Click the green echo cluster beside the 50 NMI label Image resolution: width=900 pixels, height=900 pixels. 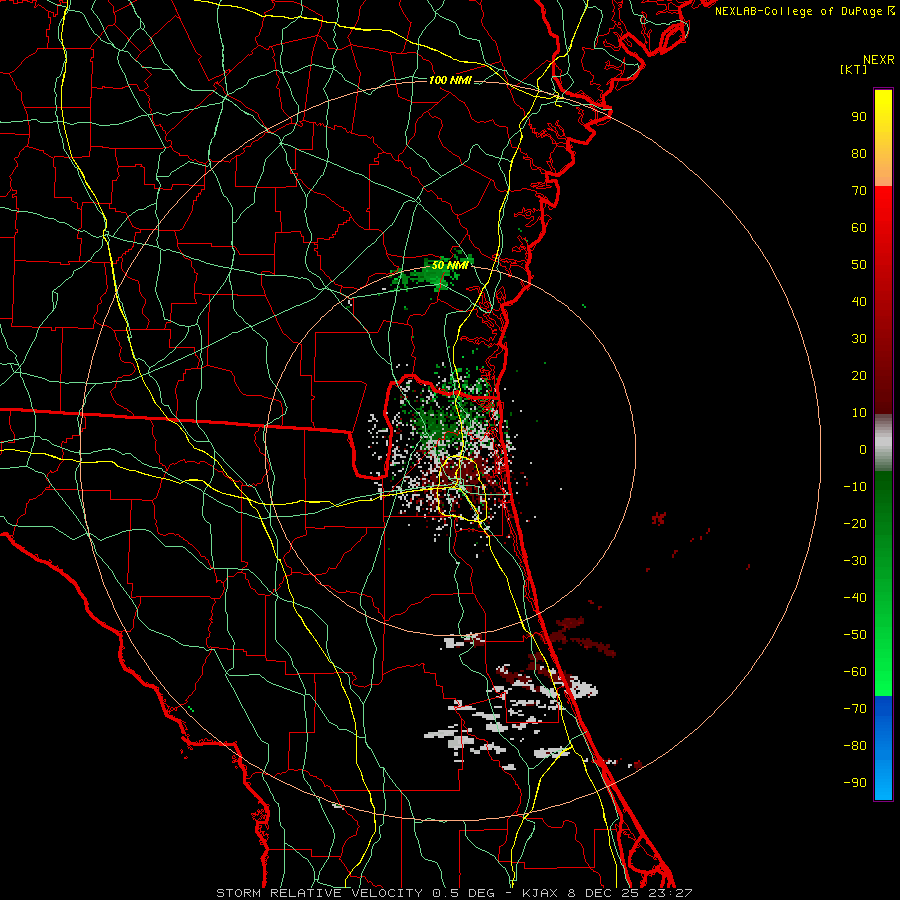click(x=433, y=273)
